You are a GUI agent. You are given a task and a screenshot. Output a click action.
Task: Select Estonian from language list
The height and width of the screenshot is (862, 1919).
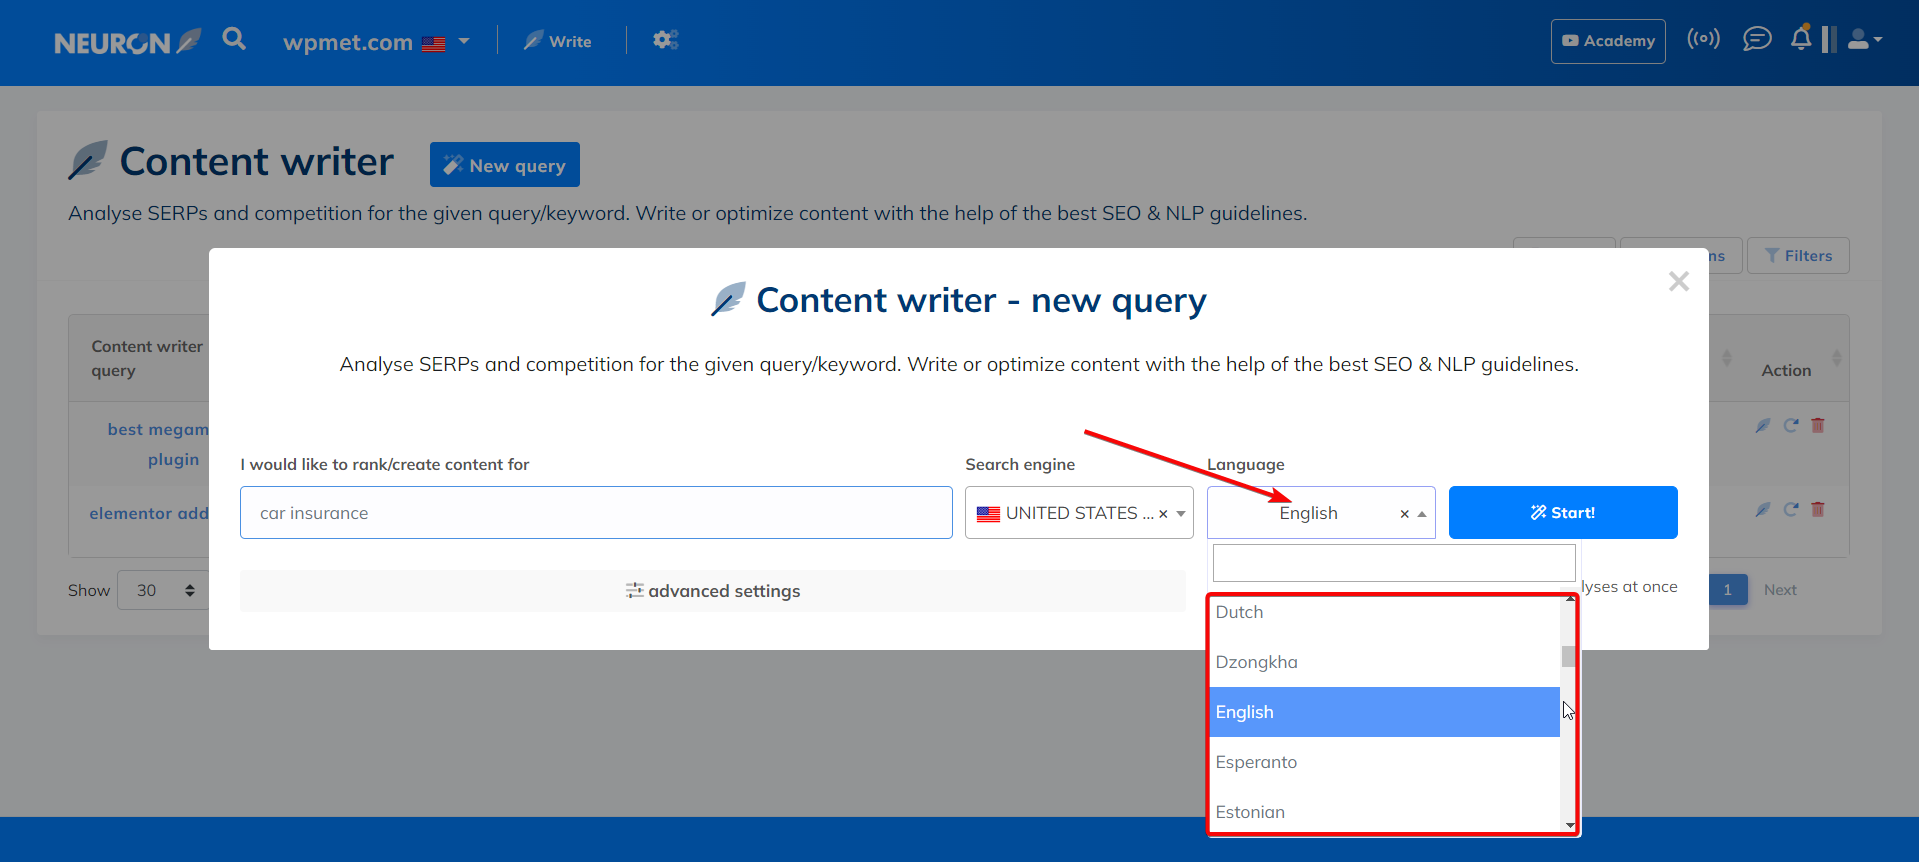(x=1385, y=812)
